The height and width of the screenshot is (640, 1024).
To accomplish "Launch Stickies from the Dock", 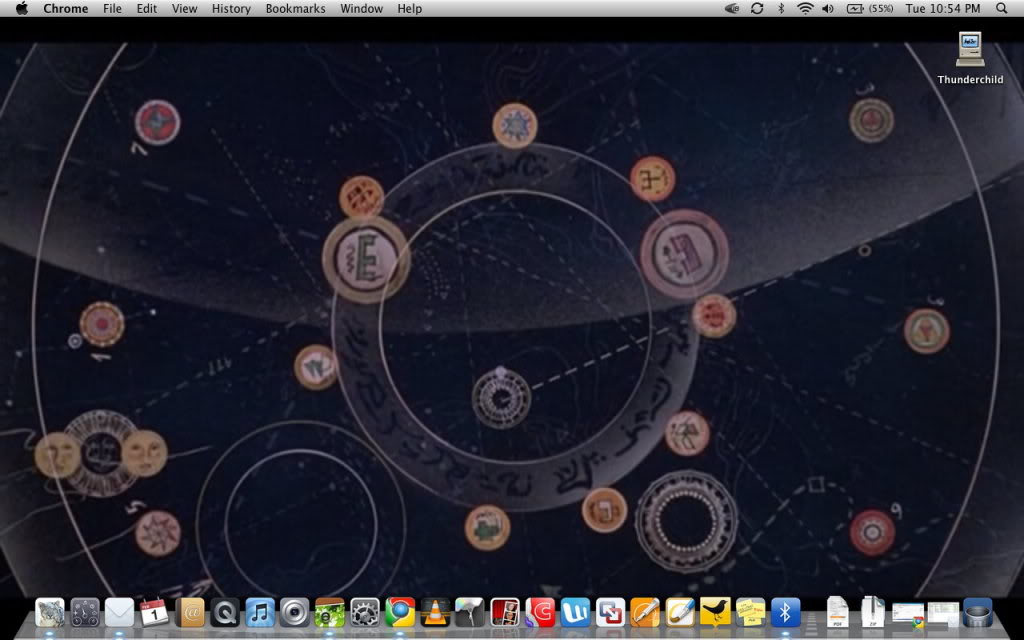I will pyautogui.click(x=750, y=613).
